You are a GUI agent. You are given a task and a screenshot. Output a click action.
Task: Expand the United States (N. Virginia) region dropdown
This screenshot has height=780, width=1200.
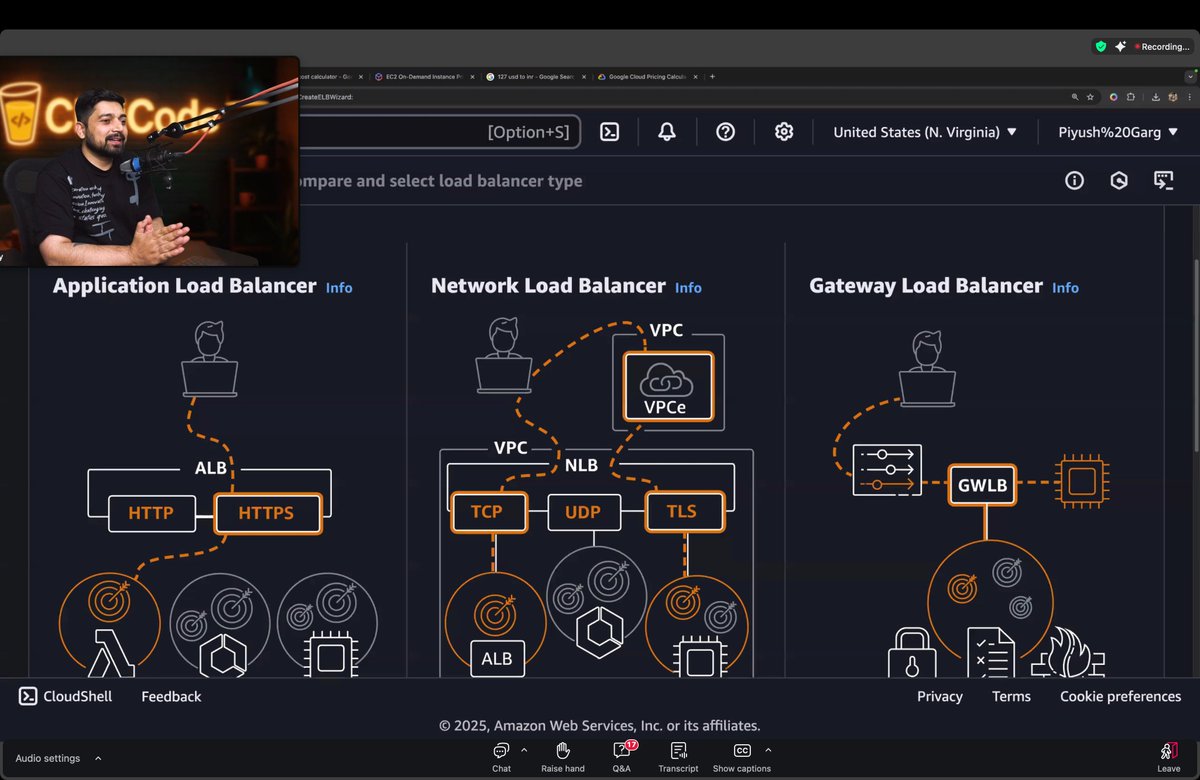(x=925, y=132)
